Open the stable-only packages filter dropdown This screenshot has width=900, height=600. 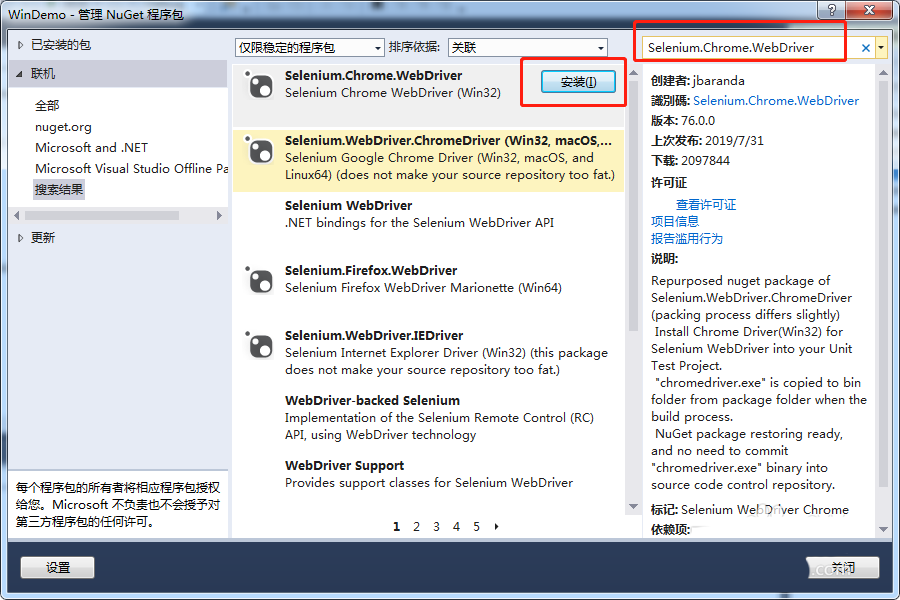[309, 47]
